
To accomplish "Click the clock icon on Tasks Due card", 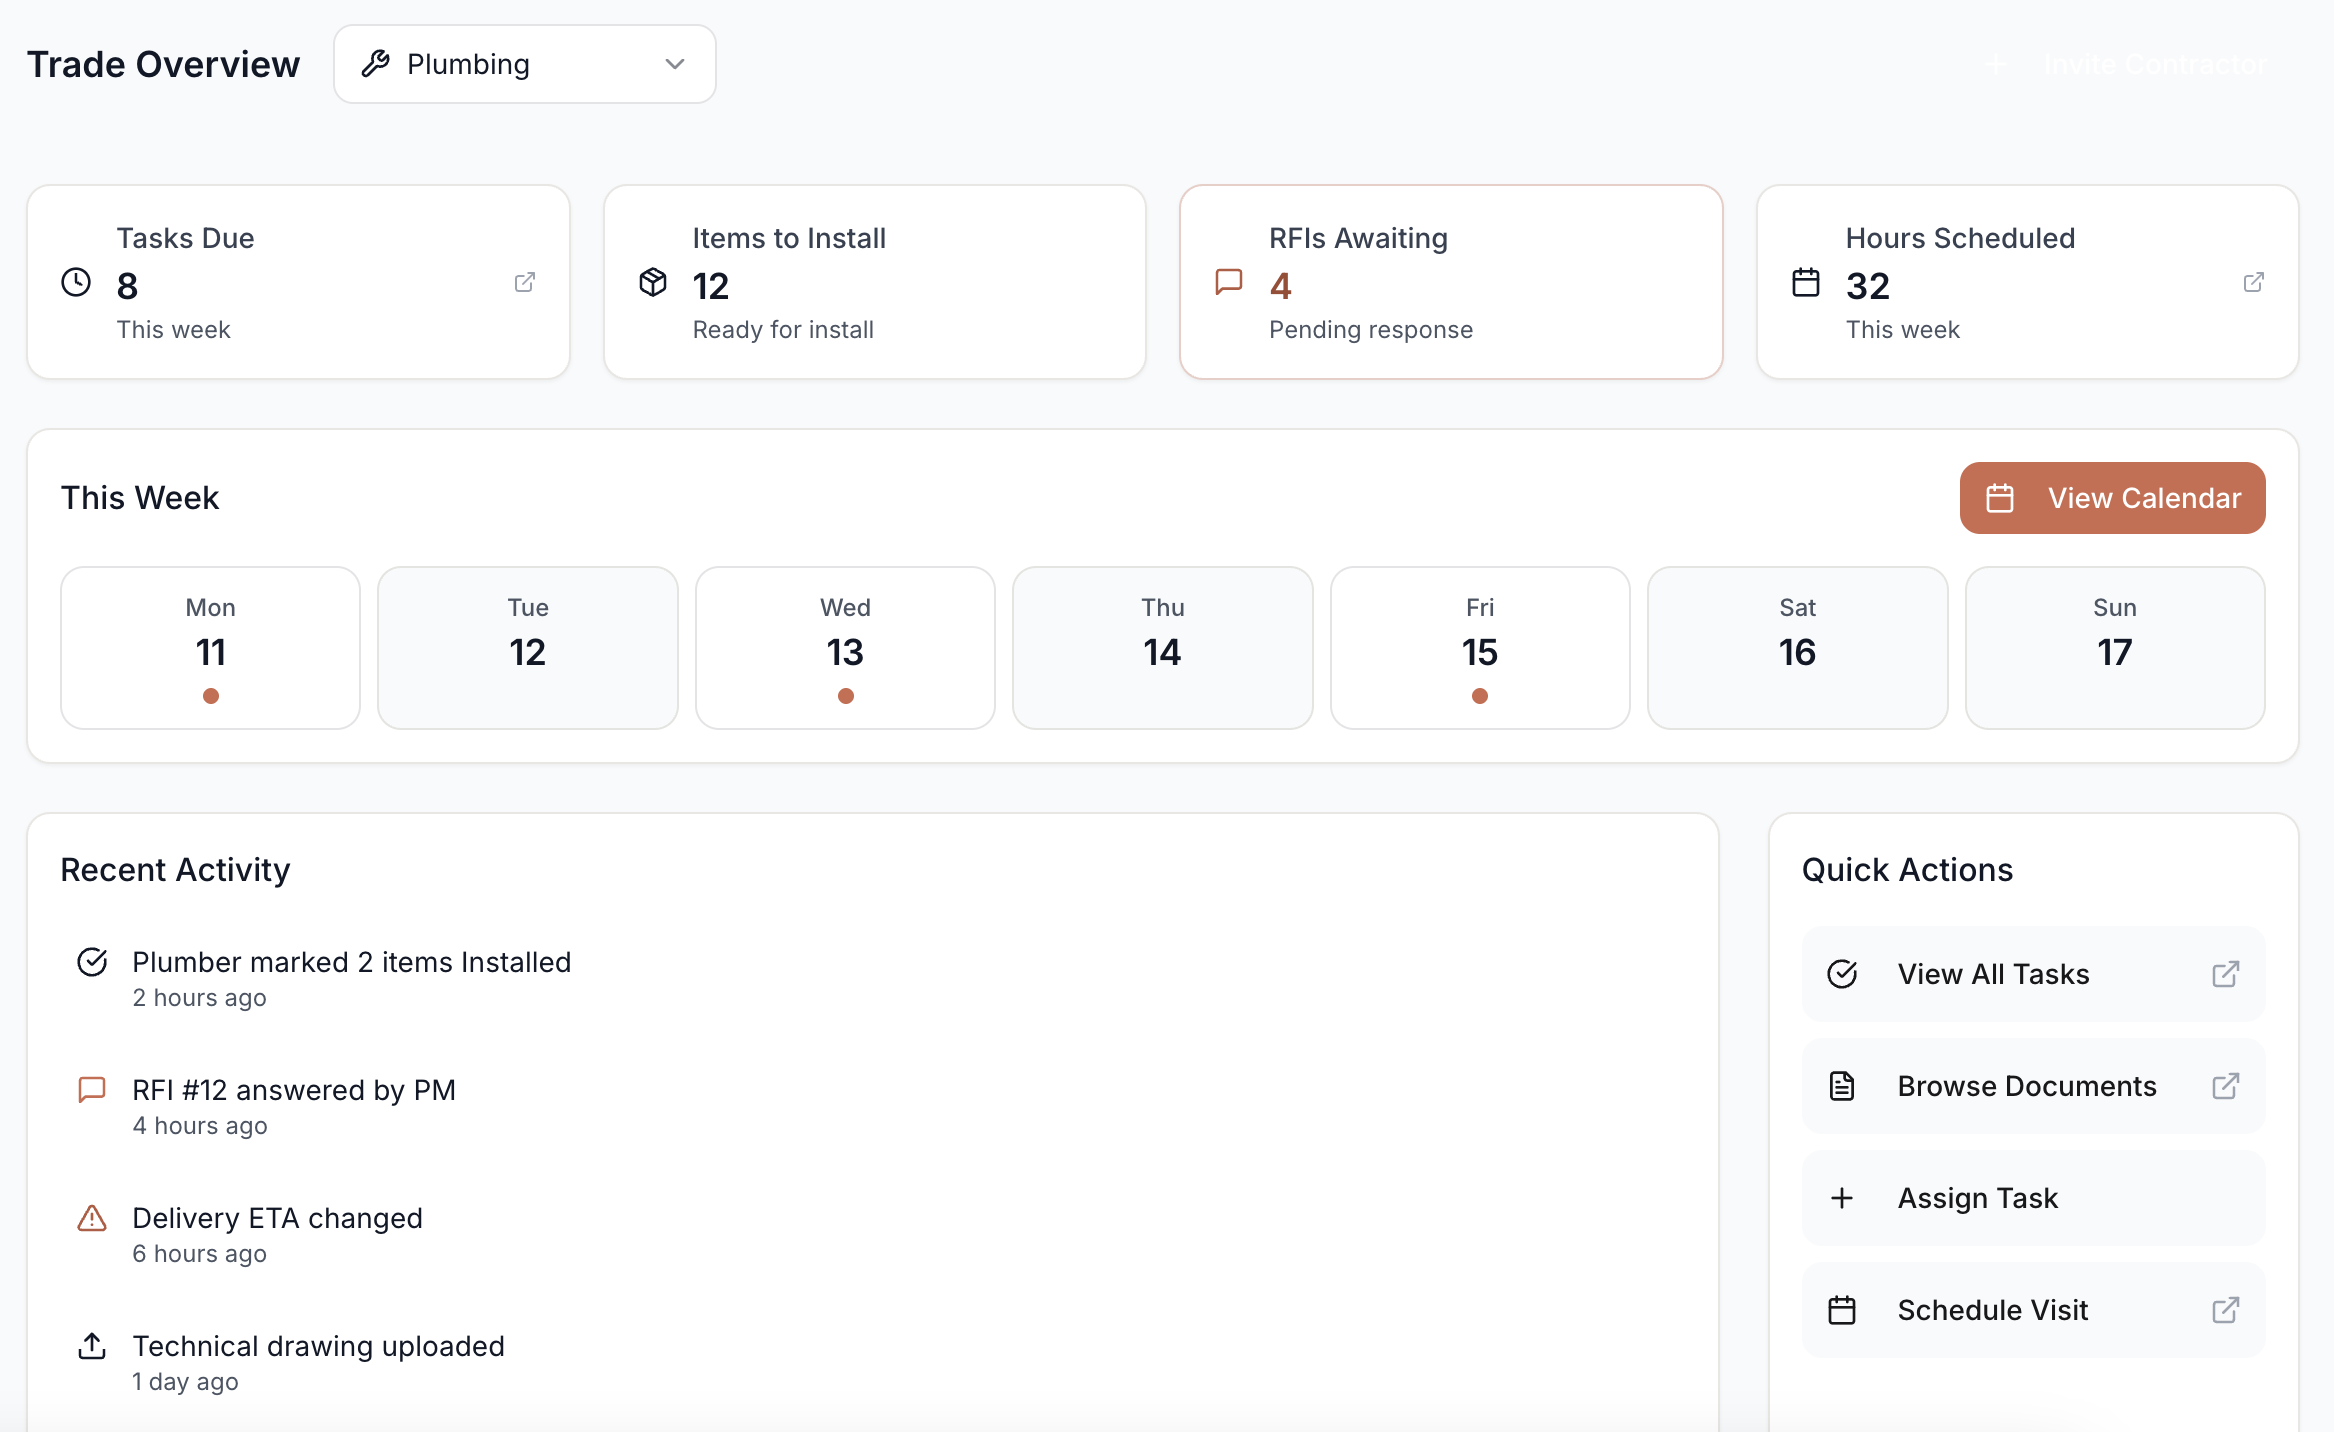I will coord(75,283).
